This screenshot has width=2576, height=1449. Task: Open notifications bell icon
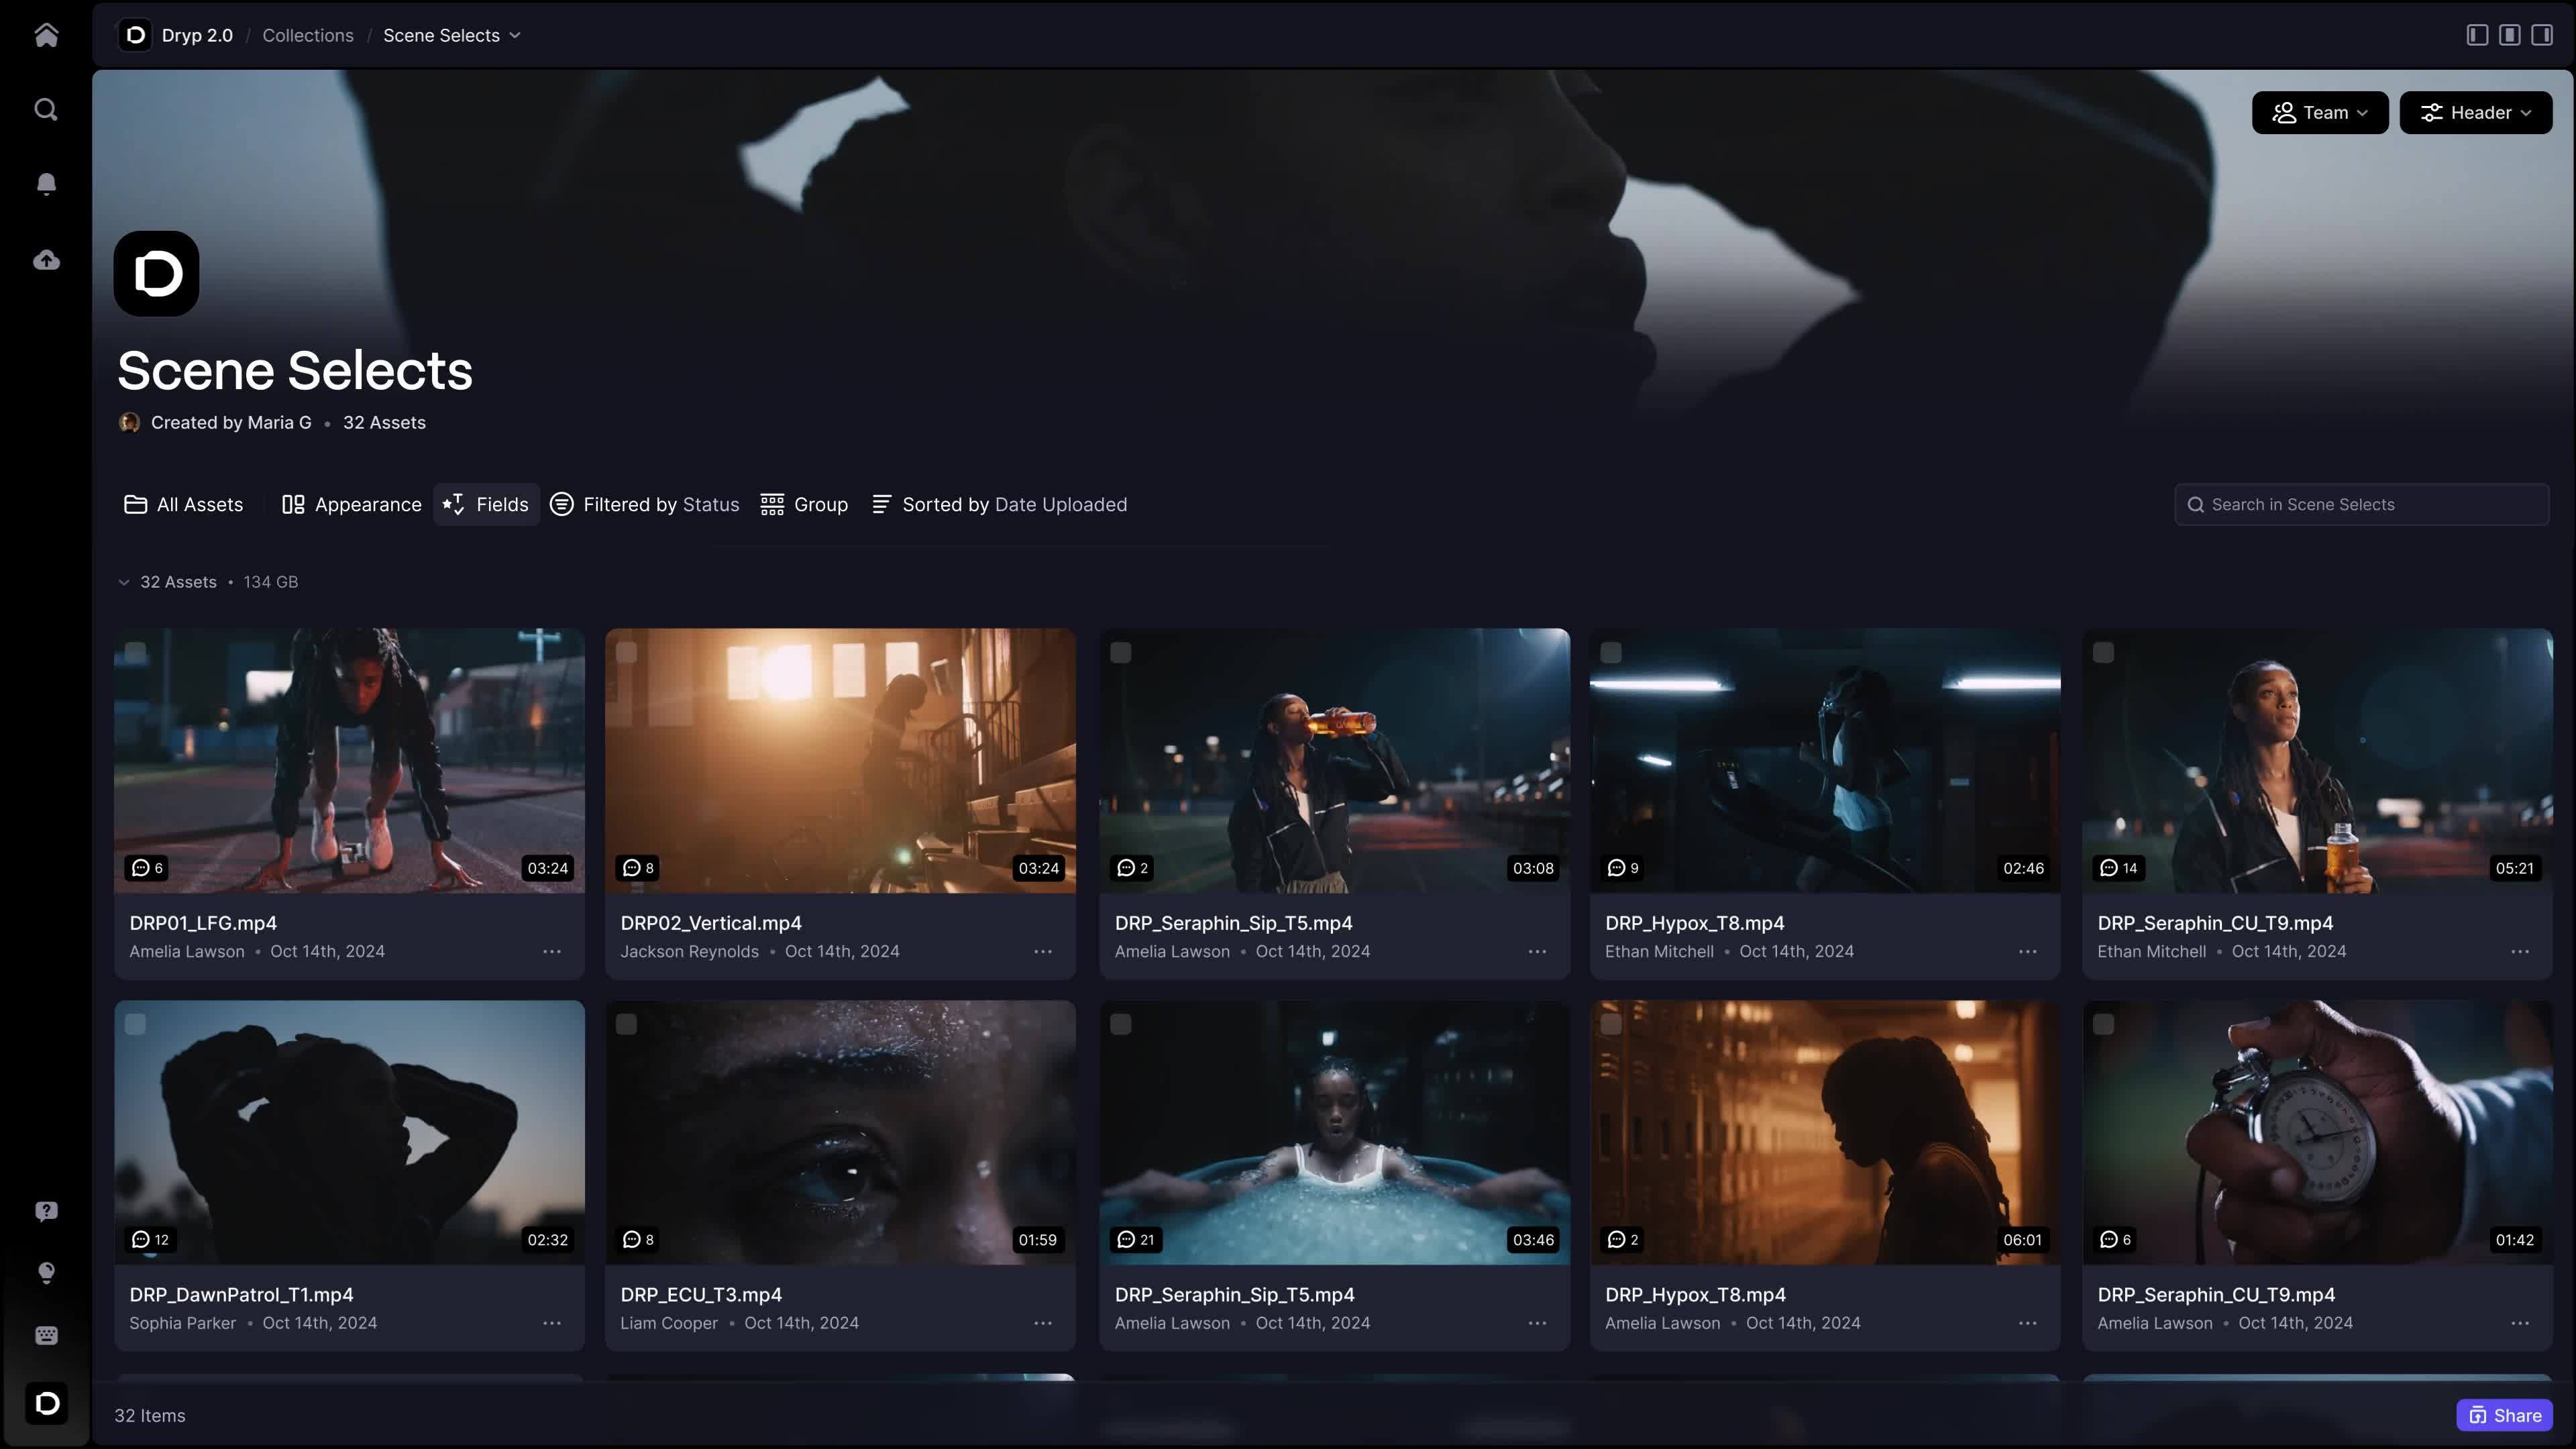tap(46, 184)
